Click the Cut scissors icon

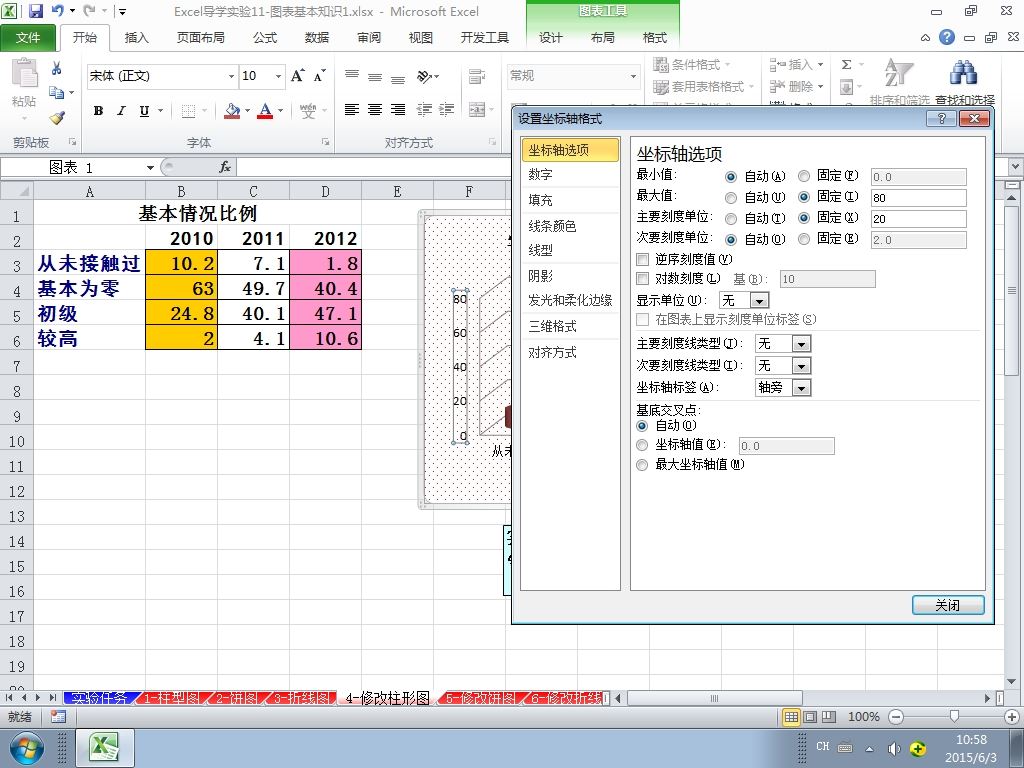coord(57,68)
